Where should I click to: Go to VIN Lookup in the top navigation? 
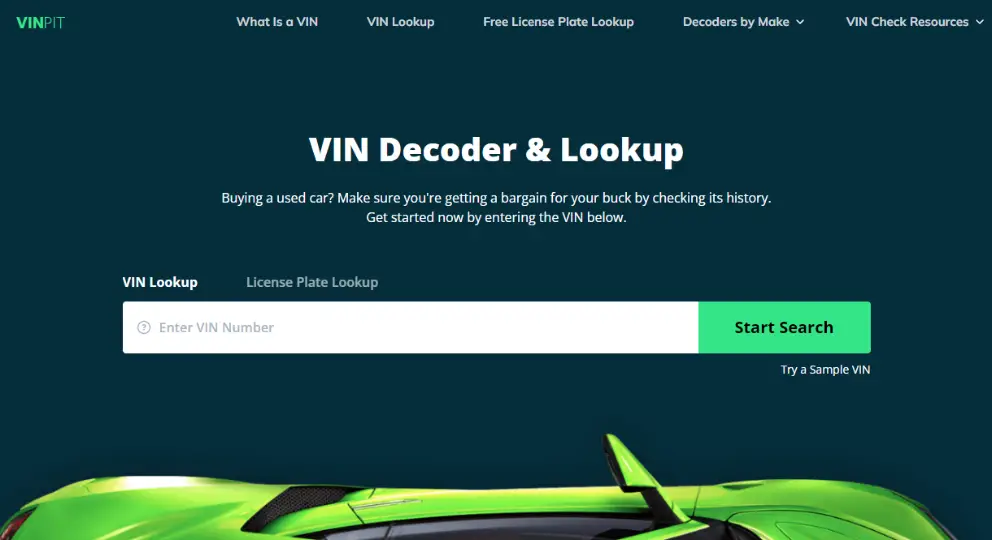point(400,22)
